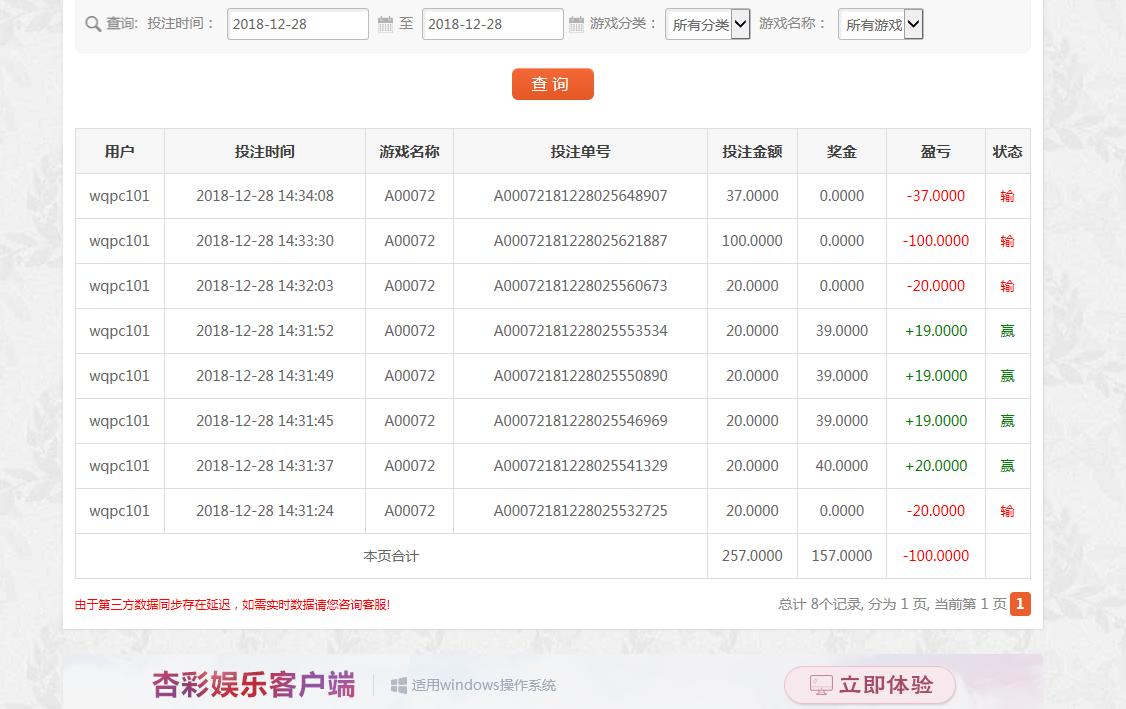Click the 用户 column header
The width and height of the screenshot is (1126, 709).
tap(119, 152)
